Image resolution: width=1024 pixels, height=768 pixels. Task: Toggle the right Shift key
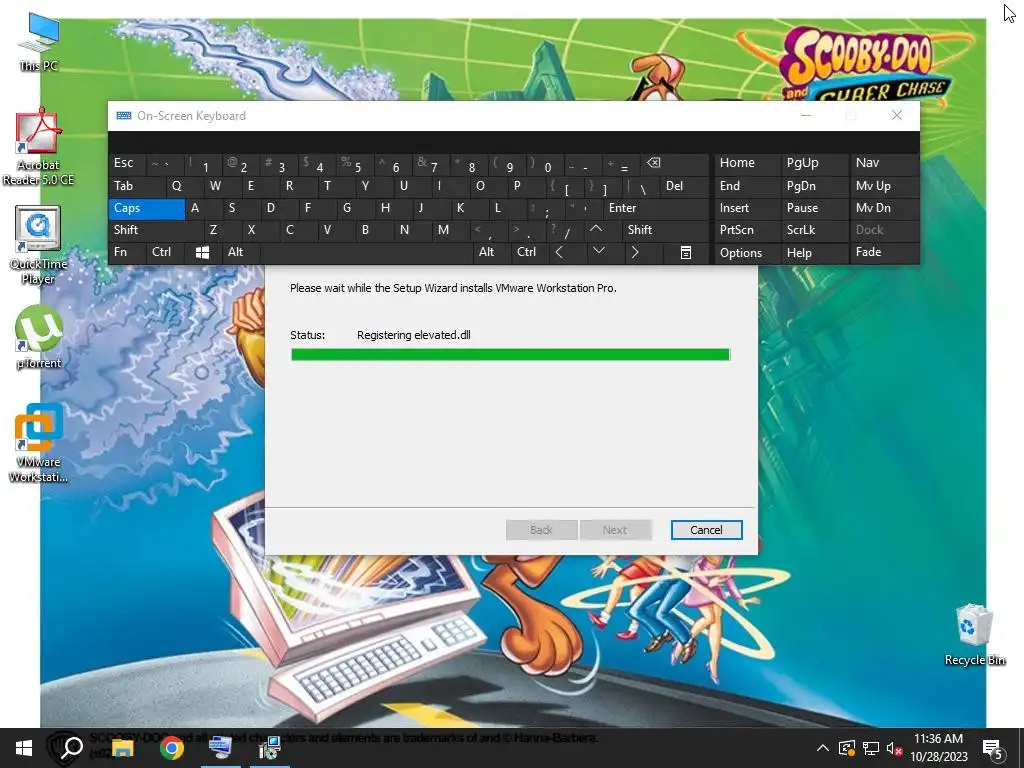(x=665, y=231)
